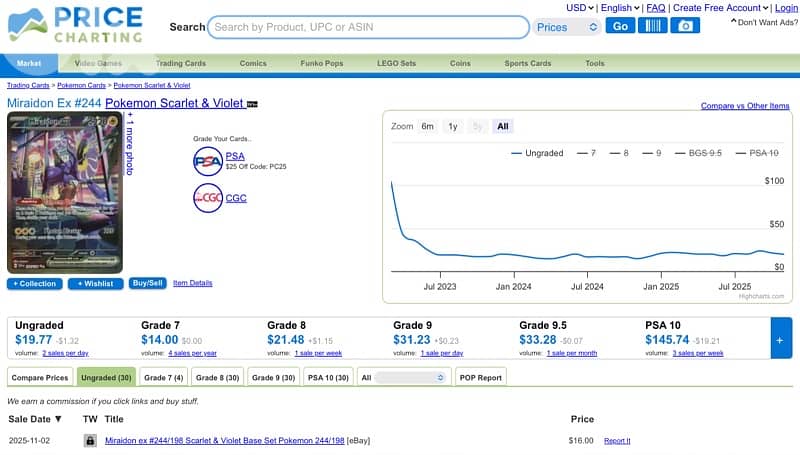The width and height of the screenshot is (800, 455).
Task: Toggle the Ungraded series in chart legend
Action: click(x=538, y=153)
